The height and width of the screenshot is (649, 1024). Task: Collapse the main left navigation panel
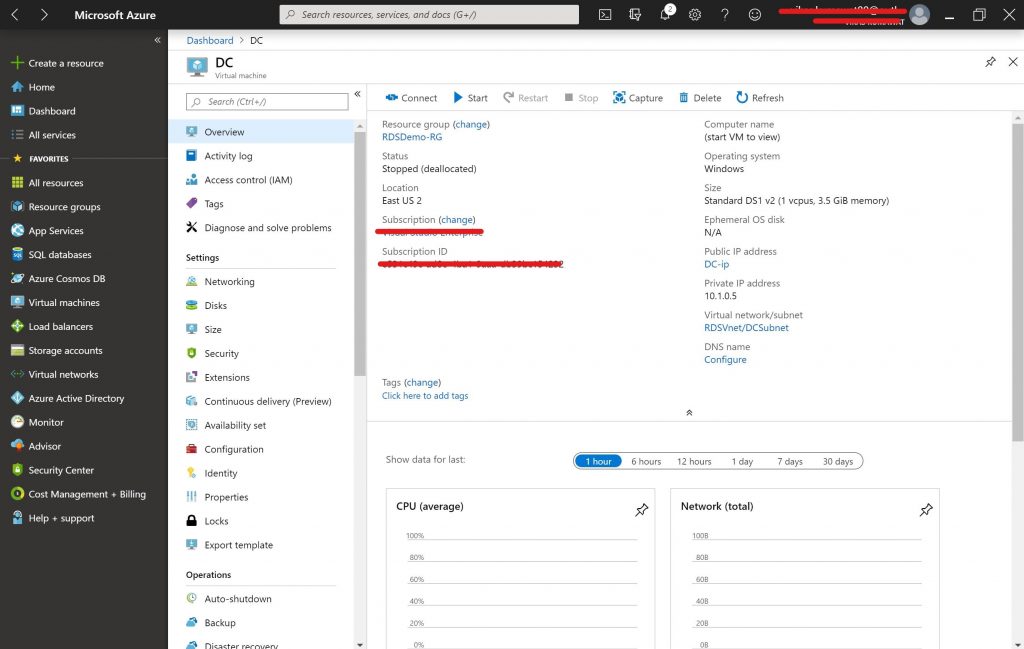[x=155, y=40]
